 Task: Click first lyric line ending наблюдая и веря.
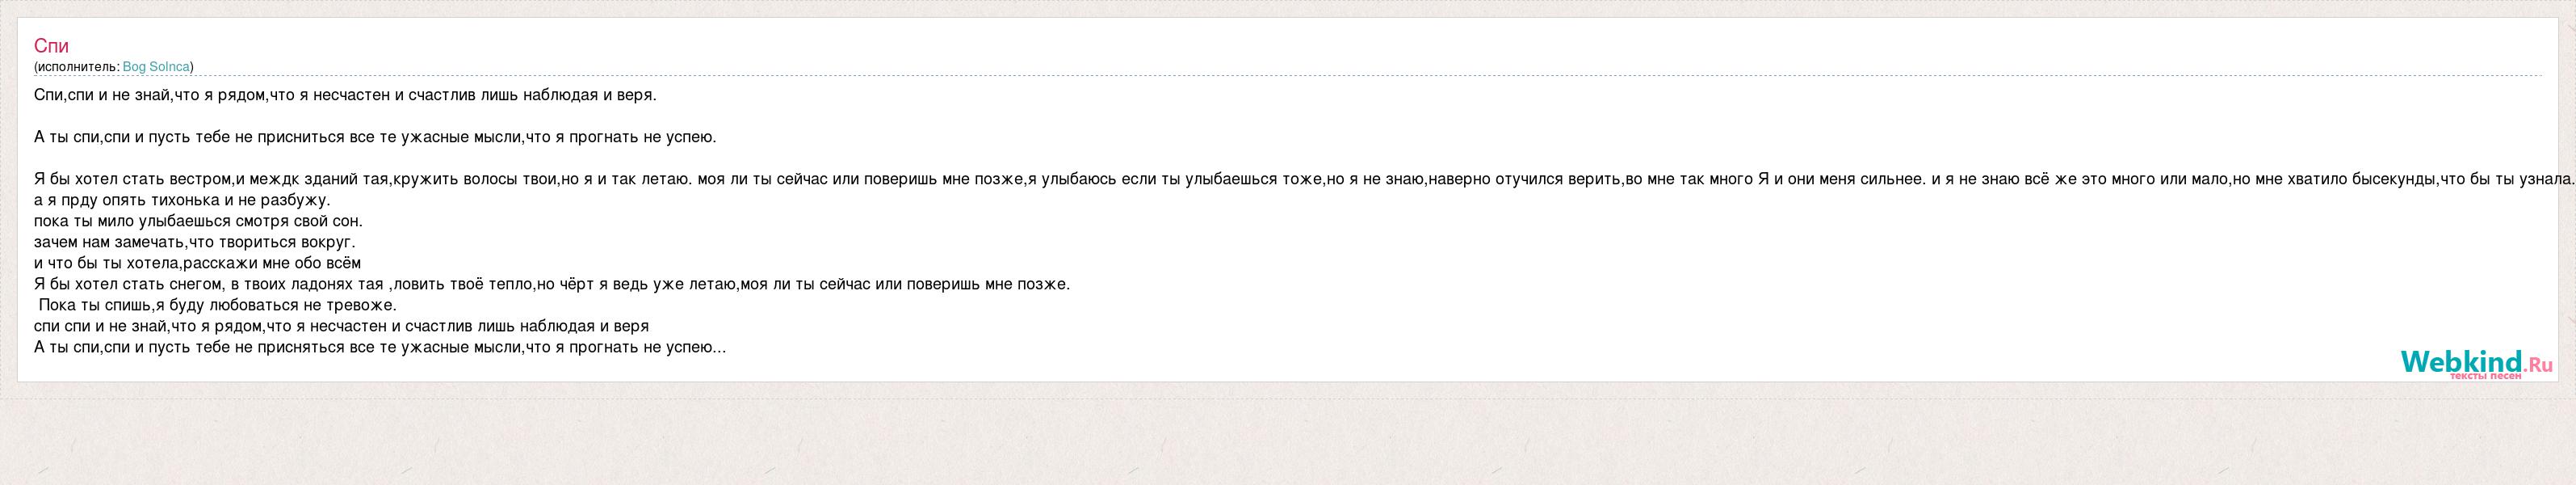click(345, 95)
